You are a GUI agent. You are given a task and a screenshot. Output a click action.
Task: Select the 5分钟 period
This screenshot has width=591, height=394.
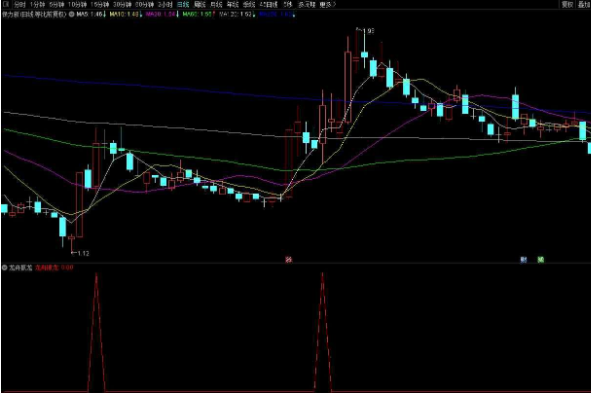pyautogui.click(x=57, y=5)
